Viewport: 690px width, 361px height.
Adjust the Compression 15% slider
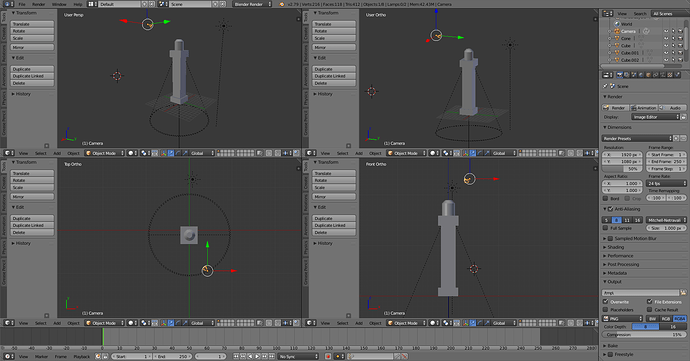point(644,335)
